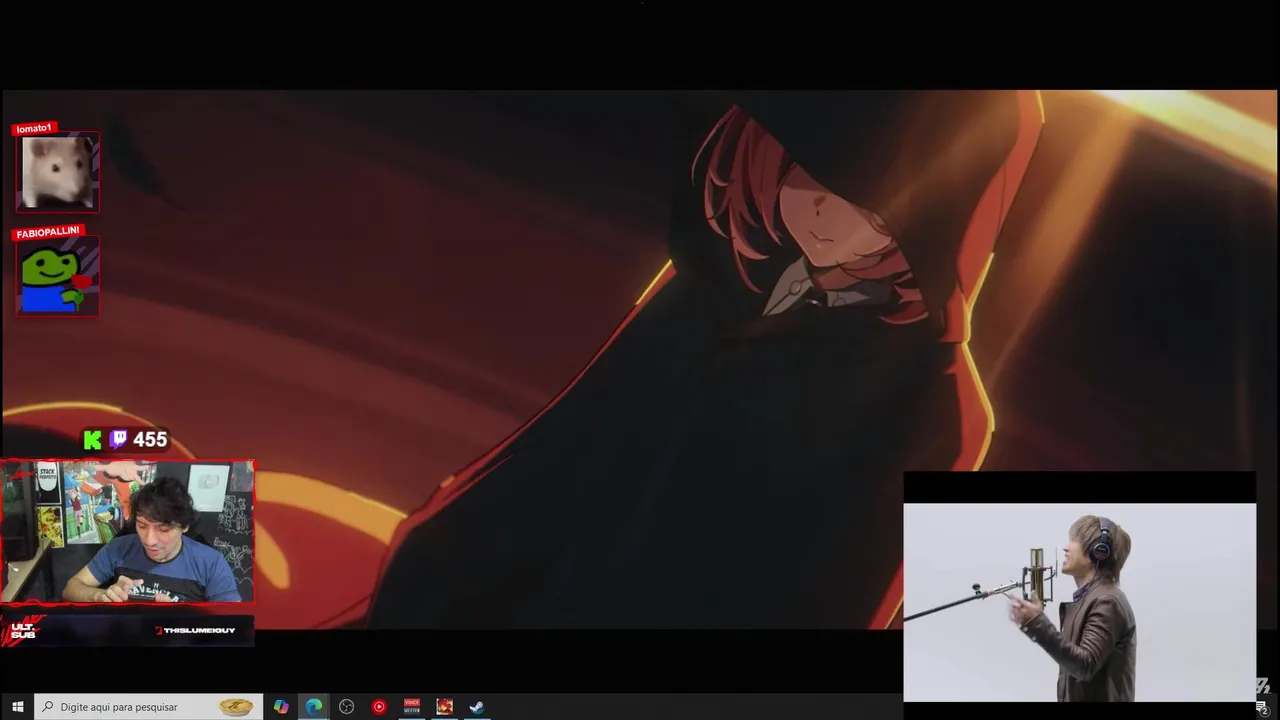Switch to Microsoft Edge on the taskbar
This screenshot has width=1280, height=720.
click(314, 707)
